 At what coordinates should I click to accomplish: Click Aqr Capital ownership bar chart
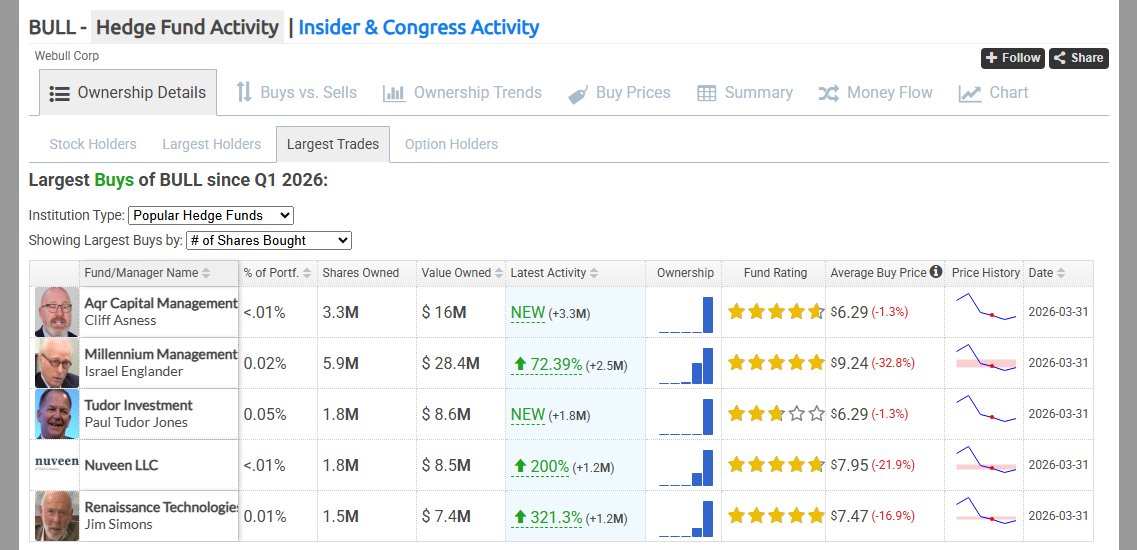click(686, 315)
